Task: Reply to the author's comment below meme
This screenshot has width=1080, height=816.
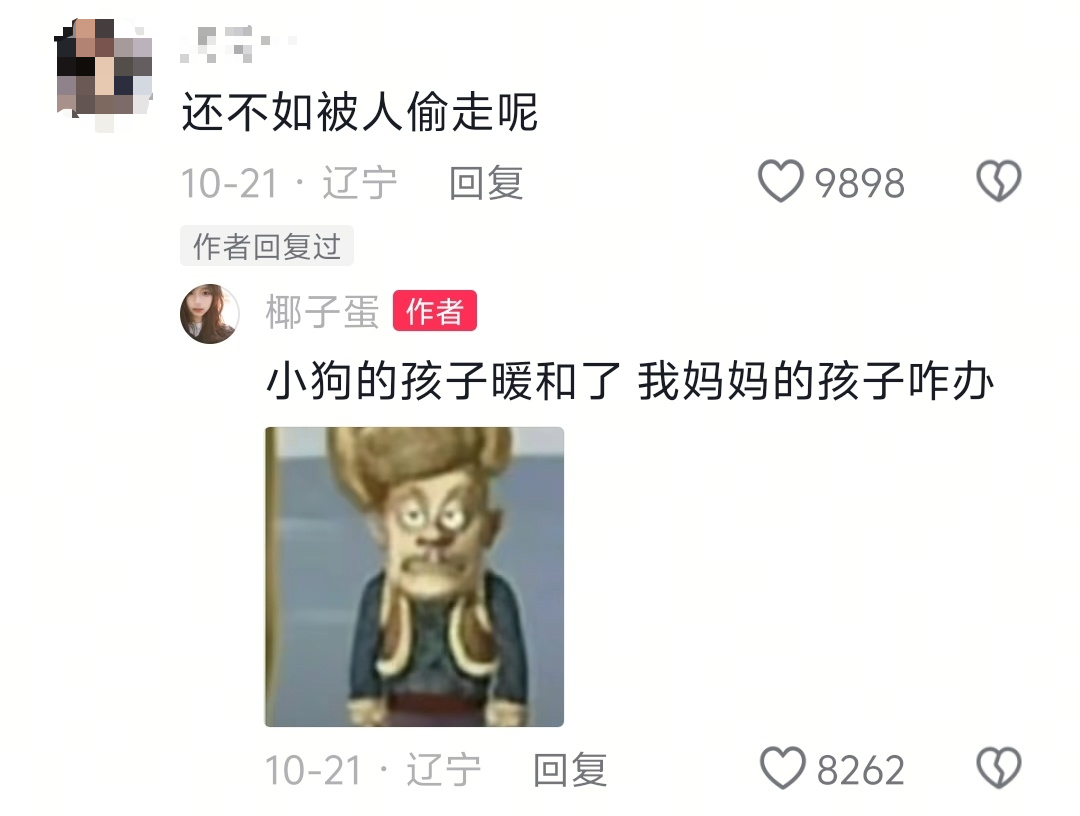Action: pos(570,770)
